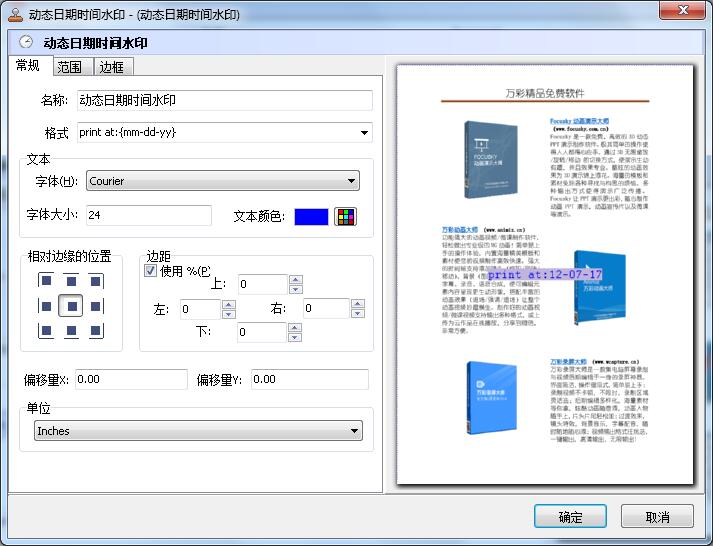Select top-center position anchor
This screenshot has width=713, height=546.
[70, 281]
